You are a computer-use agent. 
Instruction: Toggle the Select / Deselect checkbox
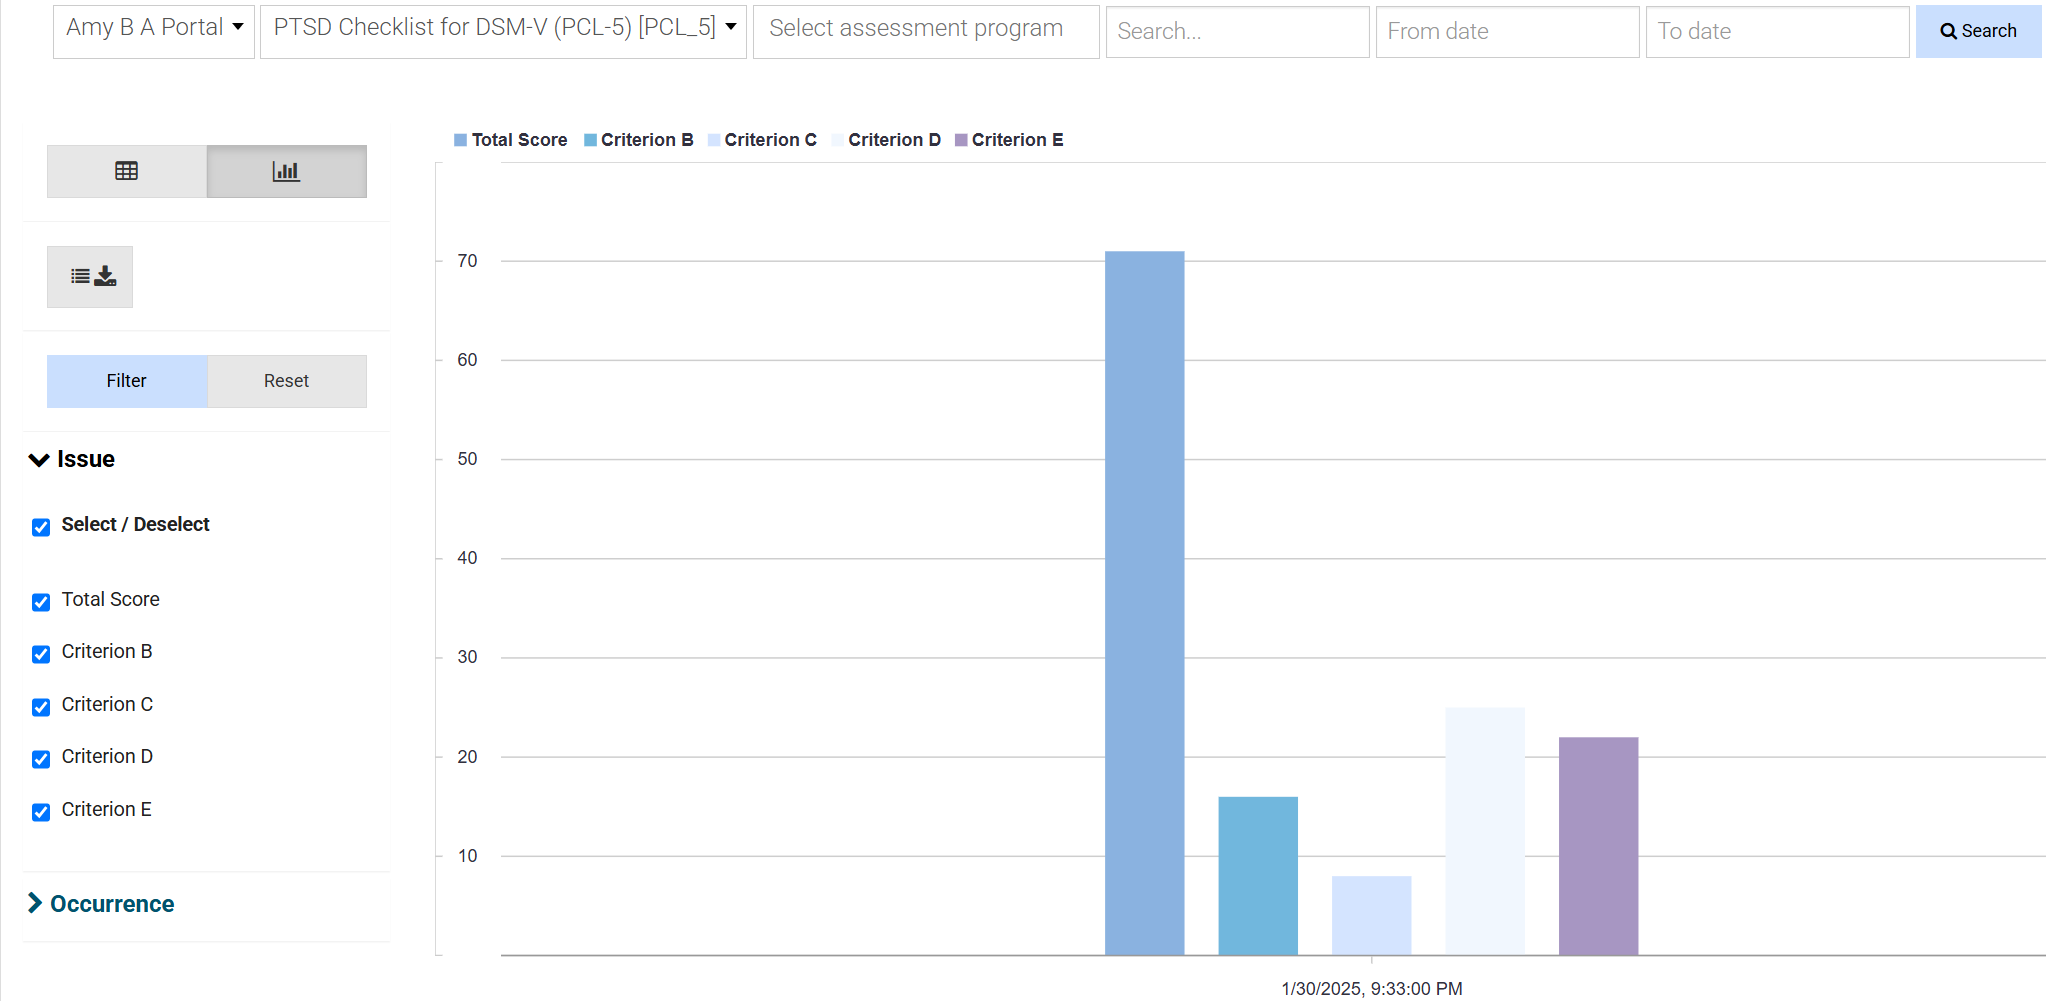41,527
